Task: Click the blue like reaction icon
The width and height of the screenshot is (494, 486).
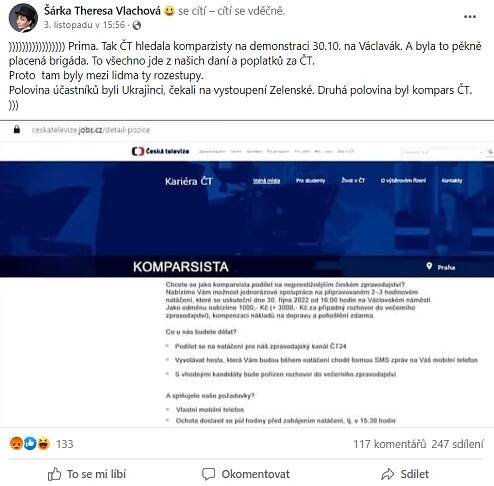Action: pos(30,443)
